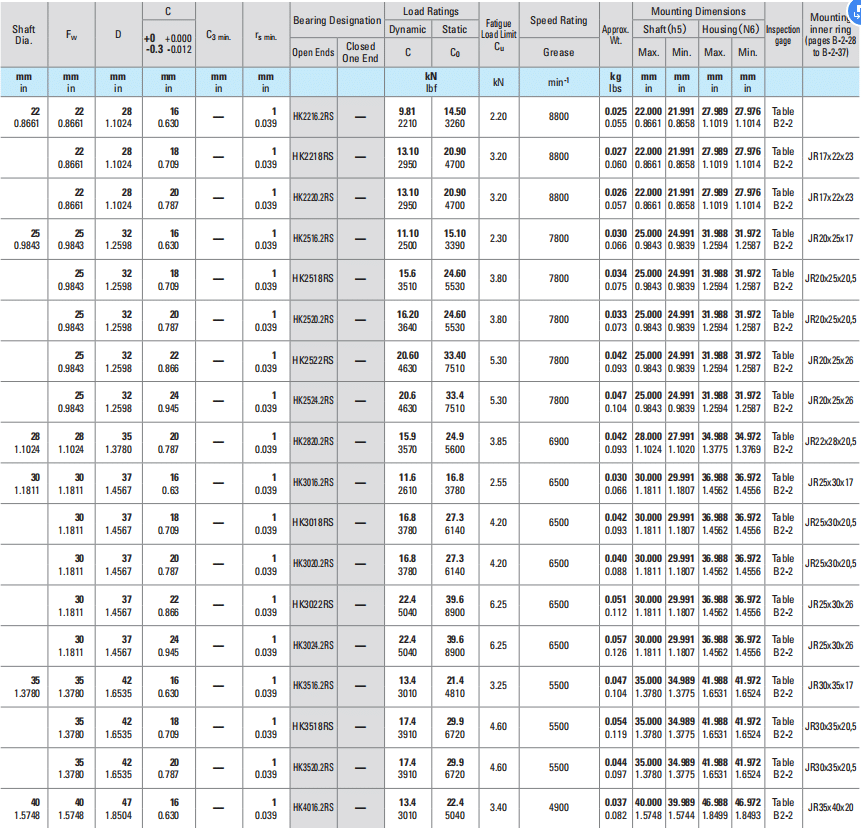Select bearing designation HK2216.2RS

point(313,117)
